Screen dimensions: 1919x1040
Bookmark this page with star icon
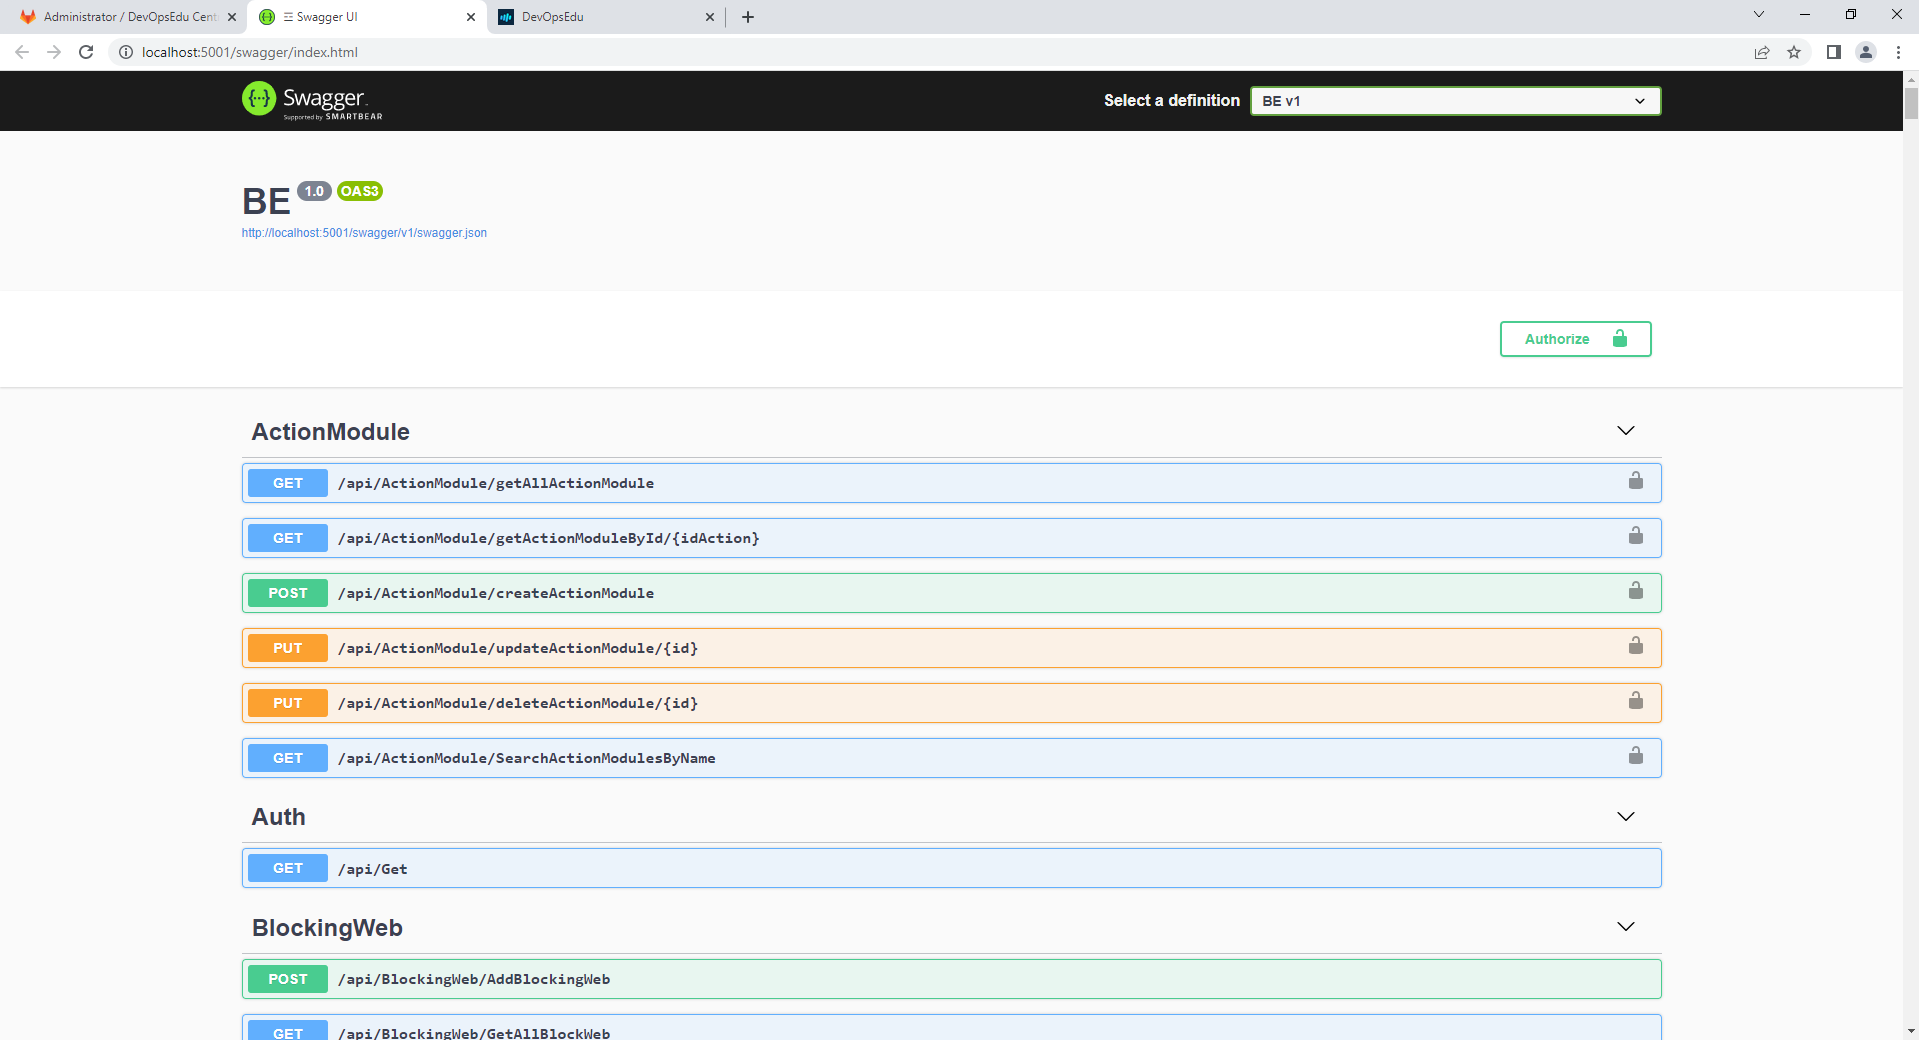1794,52
